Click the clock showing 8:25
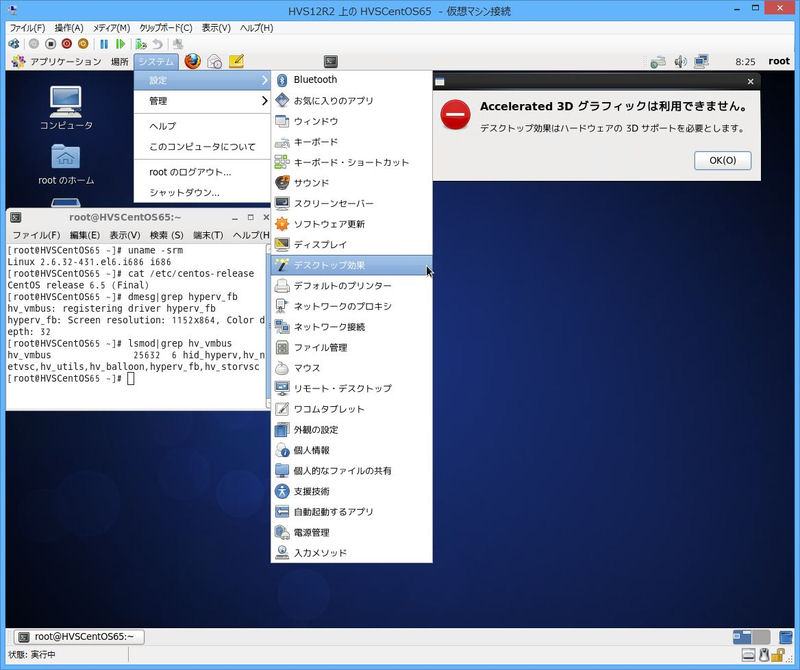Viewport: 800px width, 670px height. [745, 62]
